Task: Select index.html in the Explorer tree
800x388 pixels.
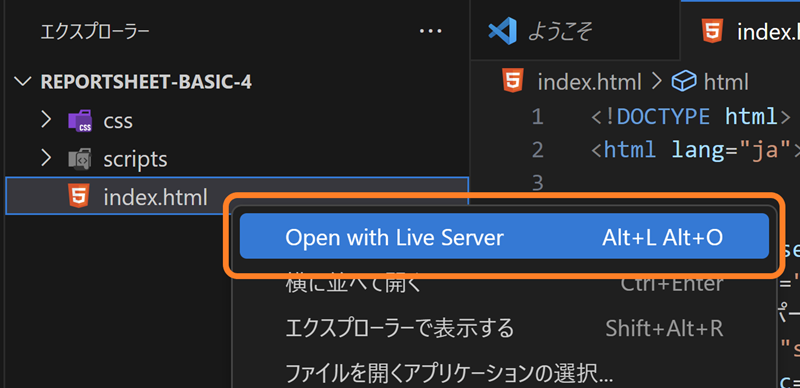Action: (237, 196)
